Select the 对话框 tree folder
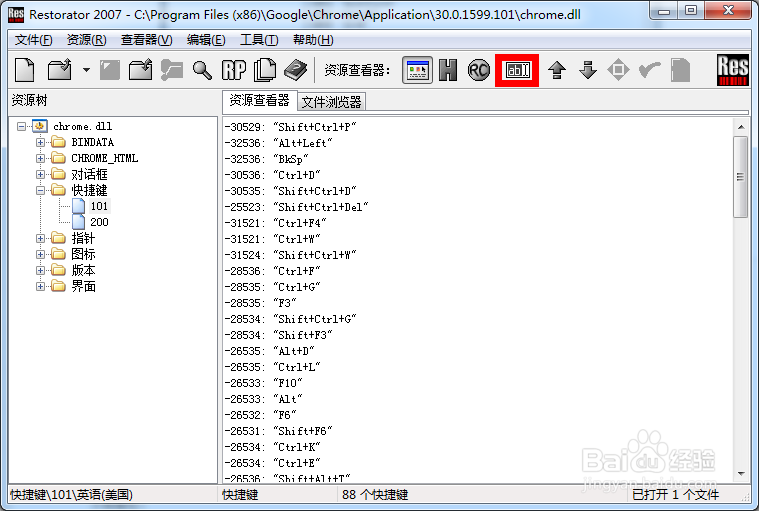The image size is (759, 511). [90, 174]
